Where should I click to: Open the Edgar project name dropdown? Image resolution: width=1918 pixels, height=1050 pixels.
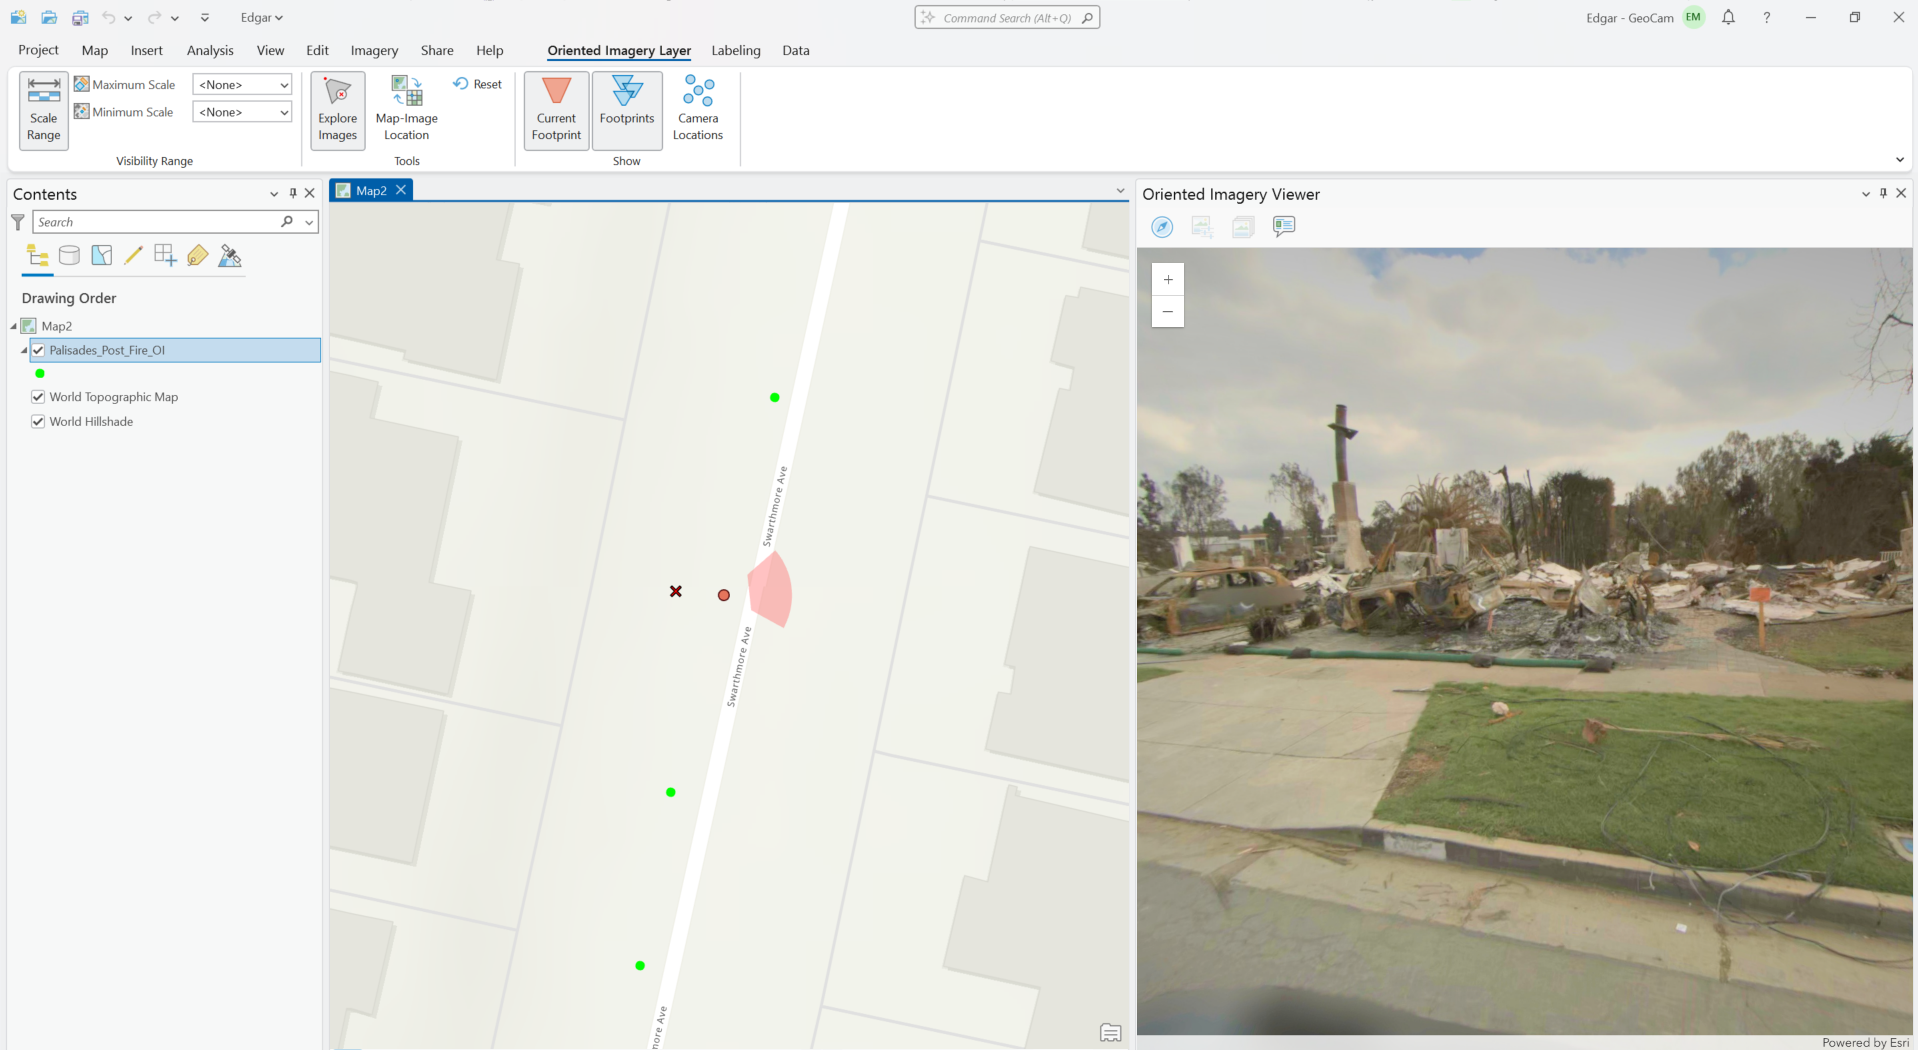point(261,17)
